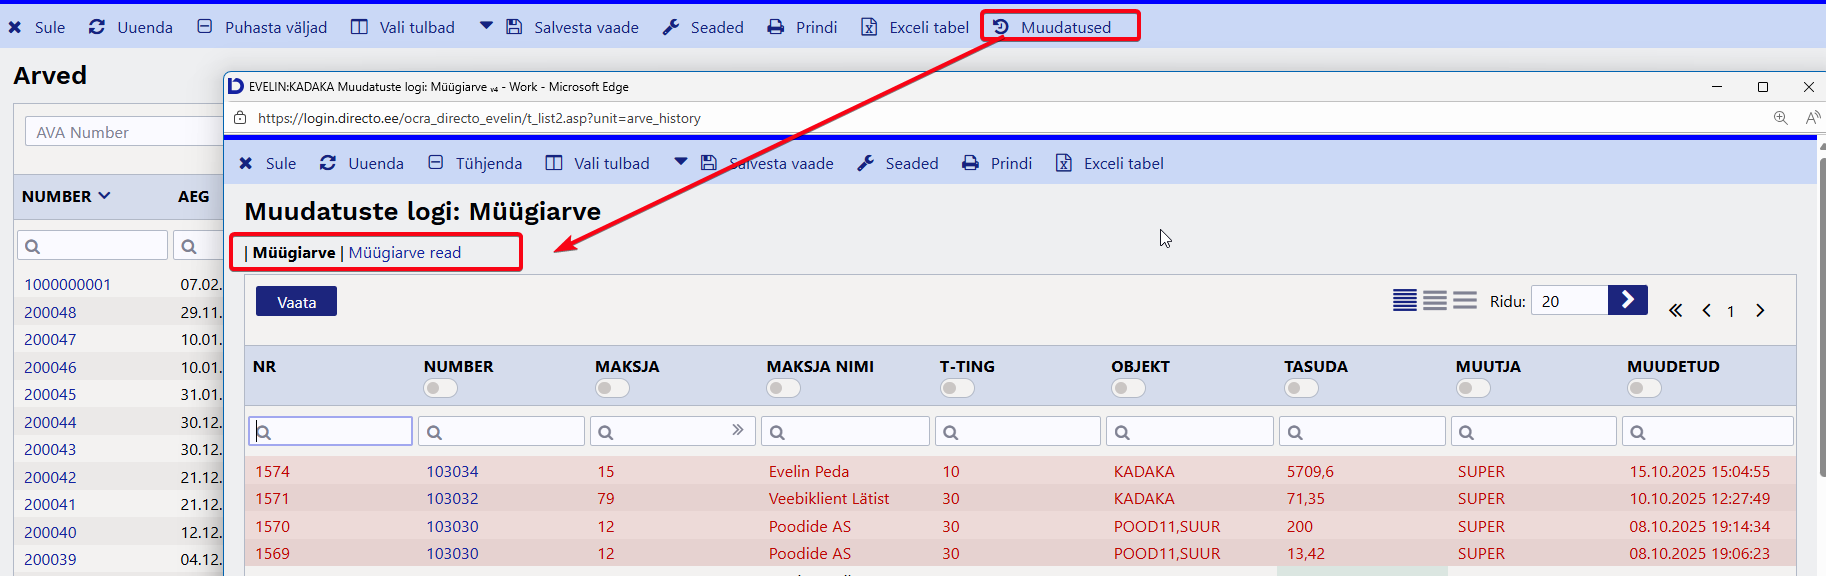Open invoice link 200048 in the Arved list
Viewport: 1826px width, 576px height.
point(50,312)
